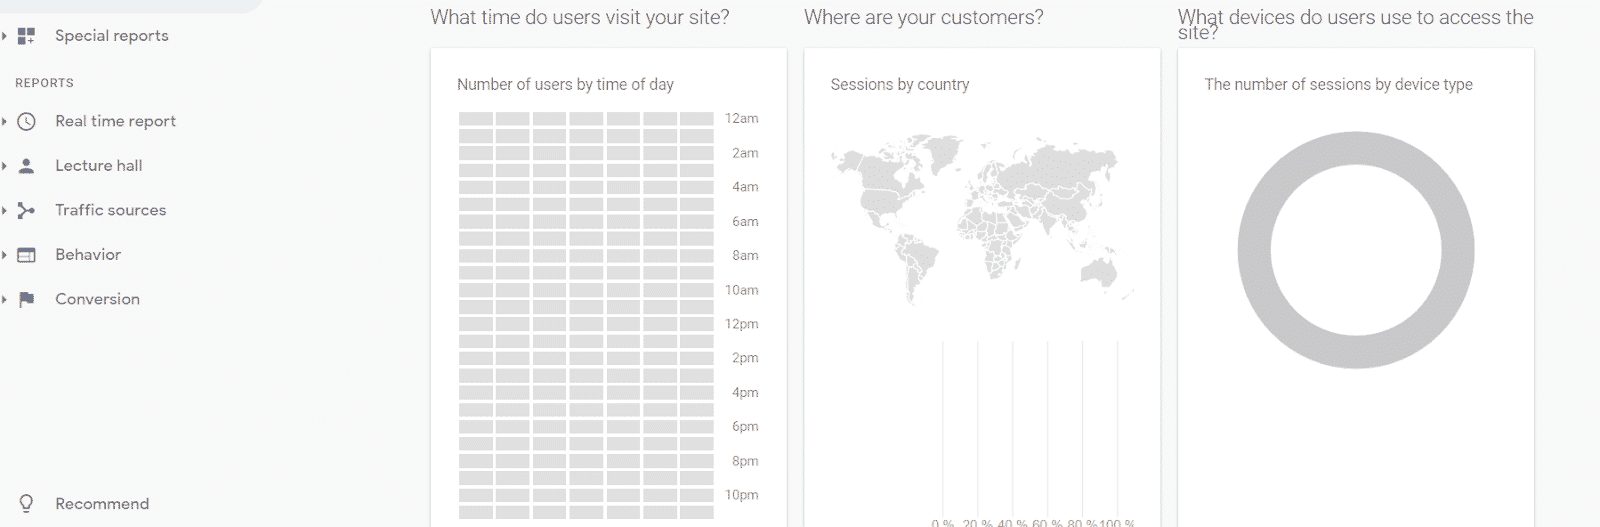Click the Special reports dashboard icon
The height and width of the screenshot is (527, 1600).
[x=27, y=36]
